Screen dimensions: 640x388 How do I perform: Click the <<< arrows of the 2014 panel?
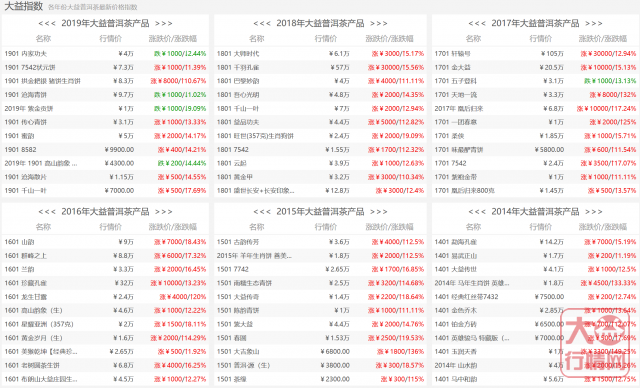[x=477, y=212]
